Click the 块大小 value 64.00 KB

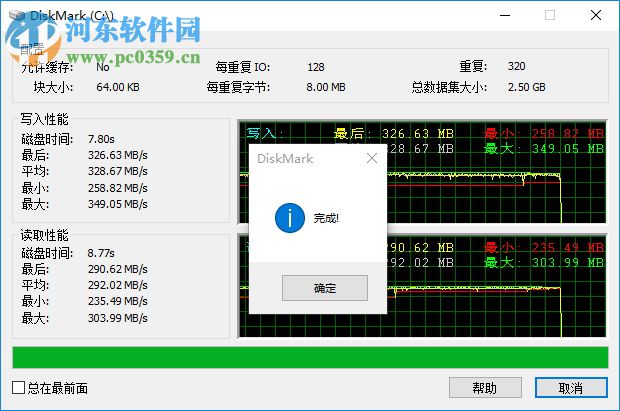[118, 87]
